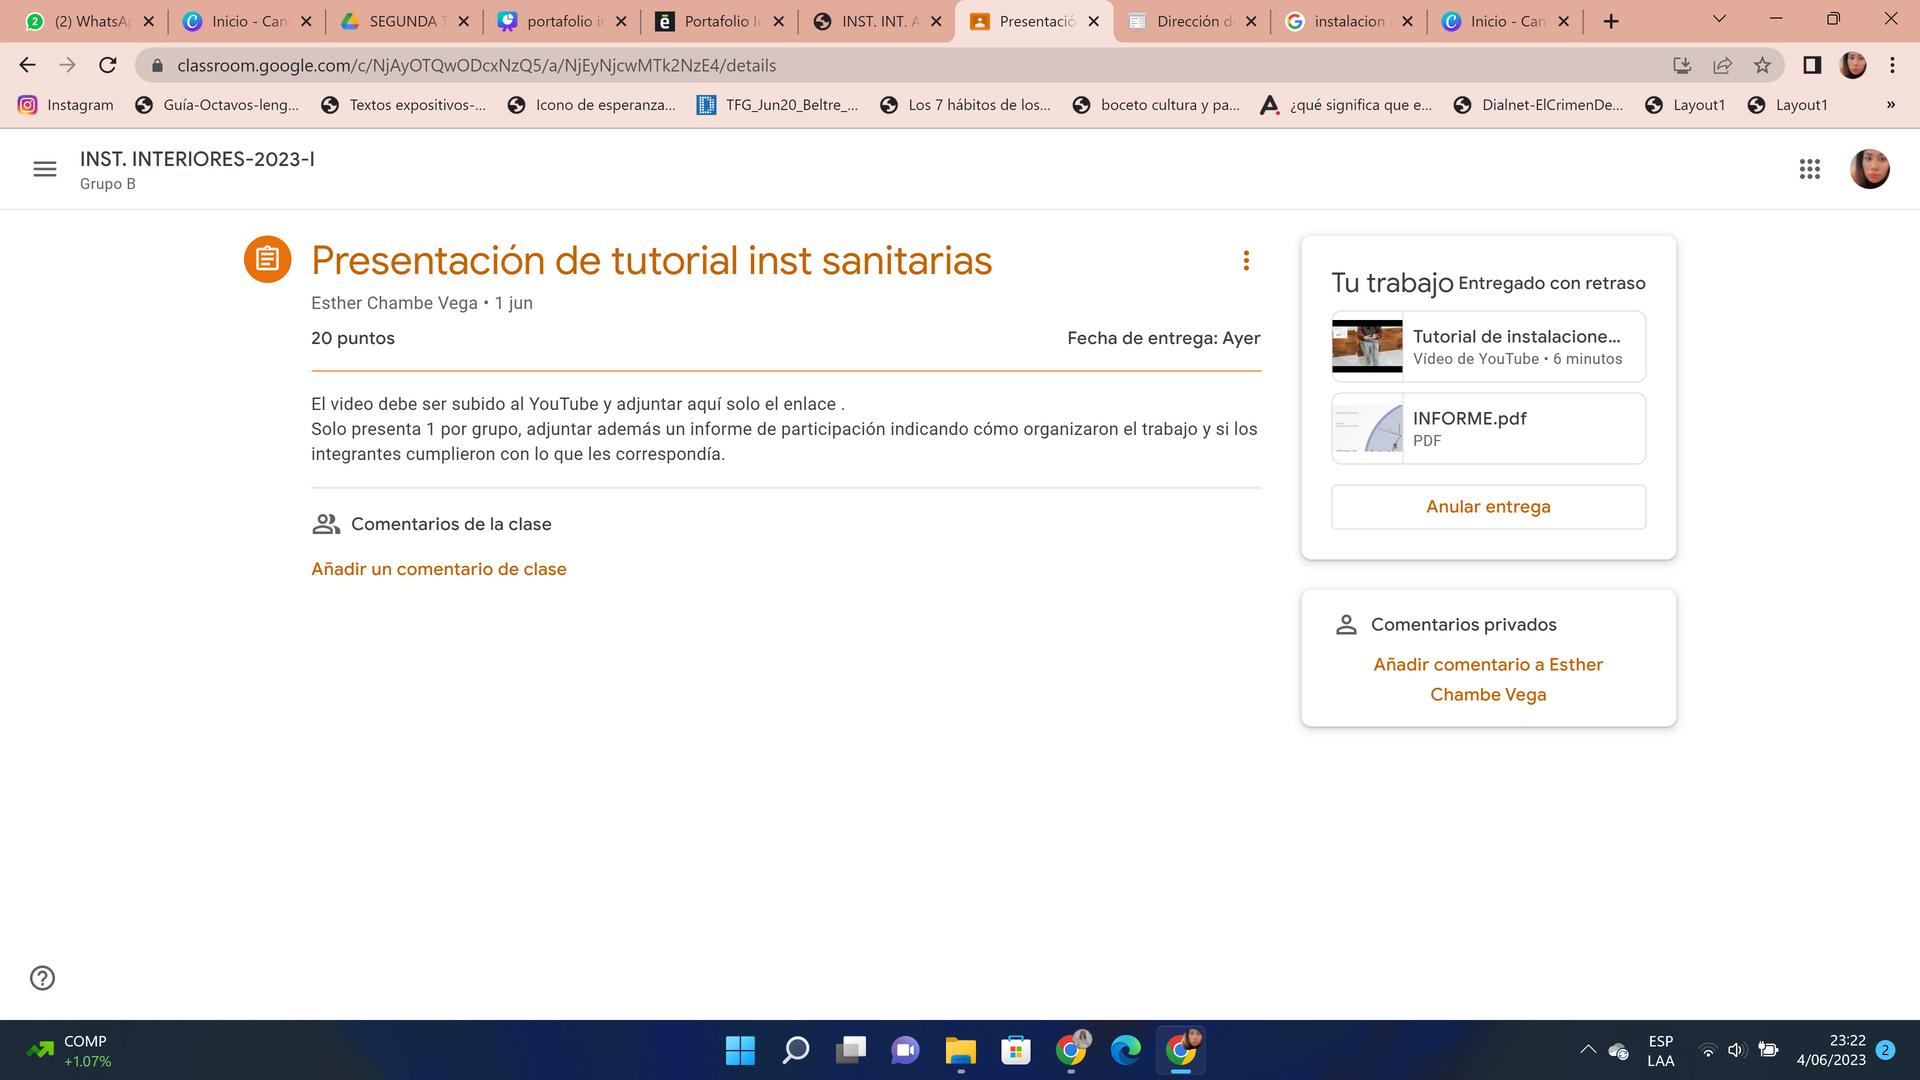This screenshot has width=1920, height=1080.
Task: Click the Anular entrega button
Action: pyautogui.click(x=1488, y=507)
